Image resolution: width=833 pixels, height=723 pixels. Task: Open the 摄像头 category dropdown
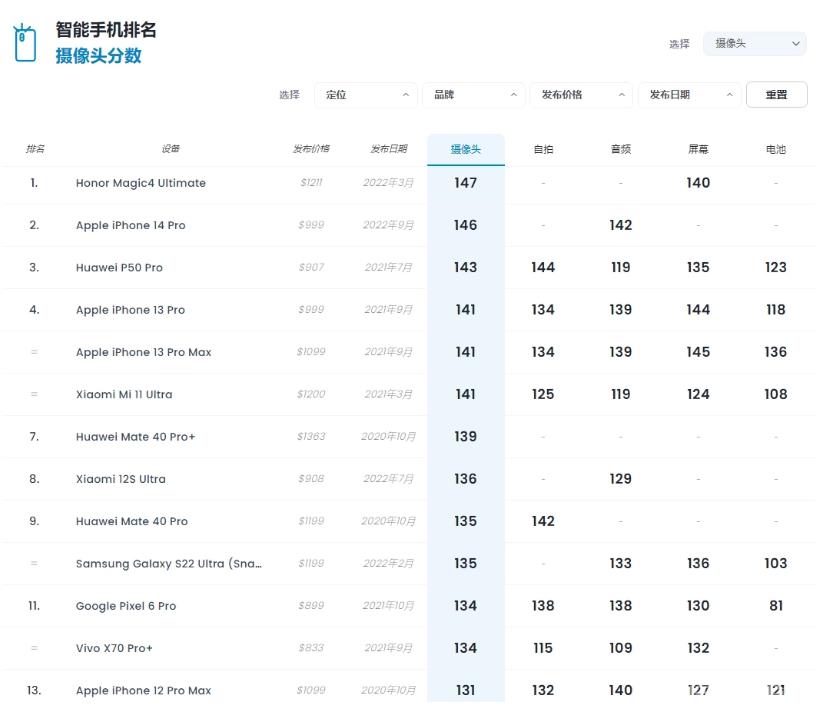point(754,44)
